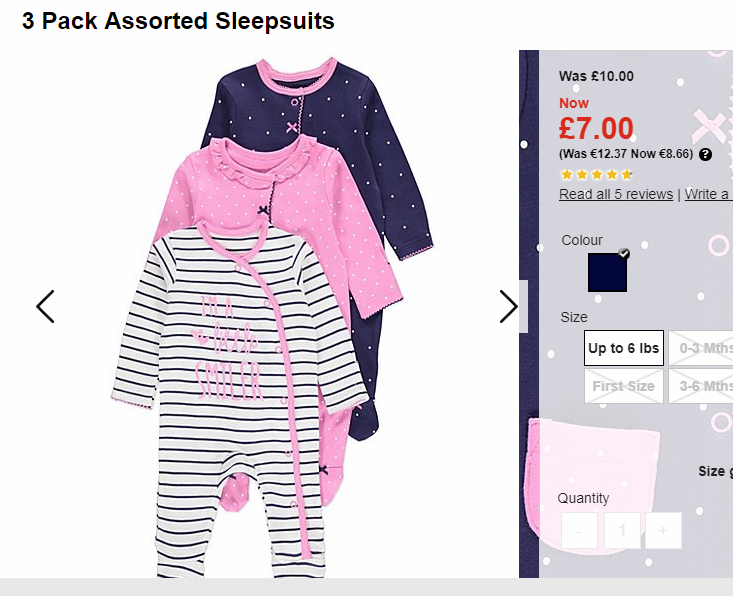733x596 pixels.
Task: Select the Up to 6 lbs size
Action: click(624, 348)
